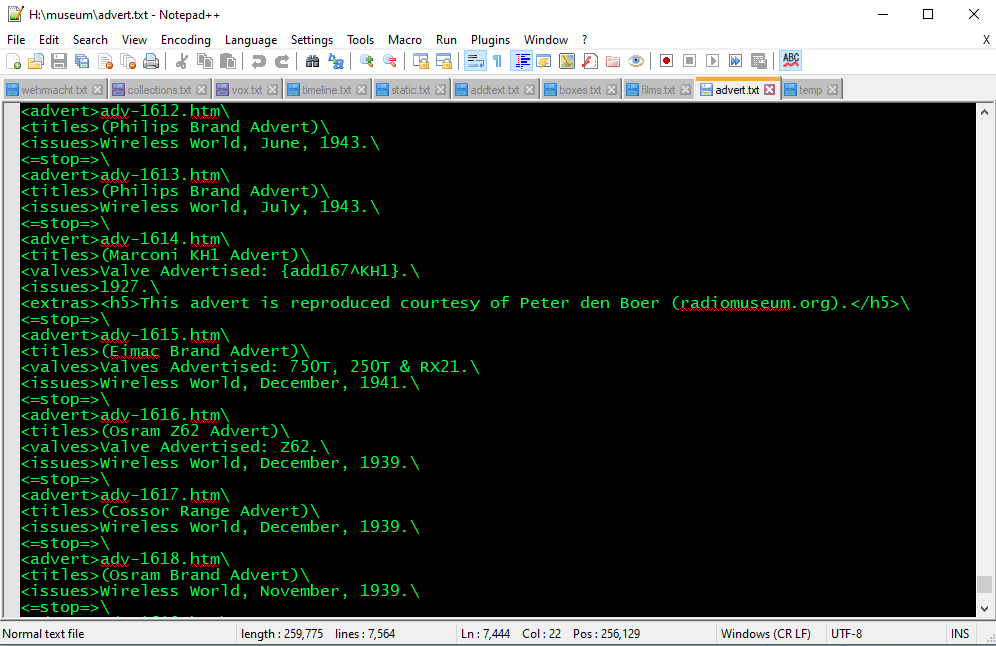This screenshot has width=996, height=646.
Task: Print the document with the printer icon
Action: (x=151, y=61)
